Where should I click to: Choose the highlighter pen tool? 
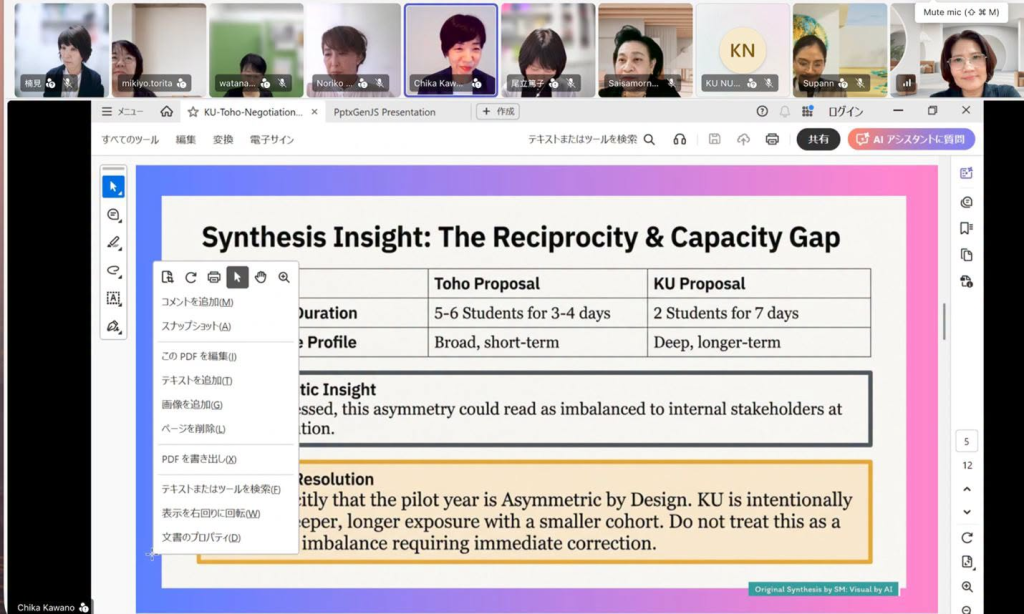pyautogui.click(x=113, y=242)
